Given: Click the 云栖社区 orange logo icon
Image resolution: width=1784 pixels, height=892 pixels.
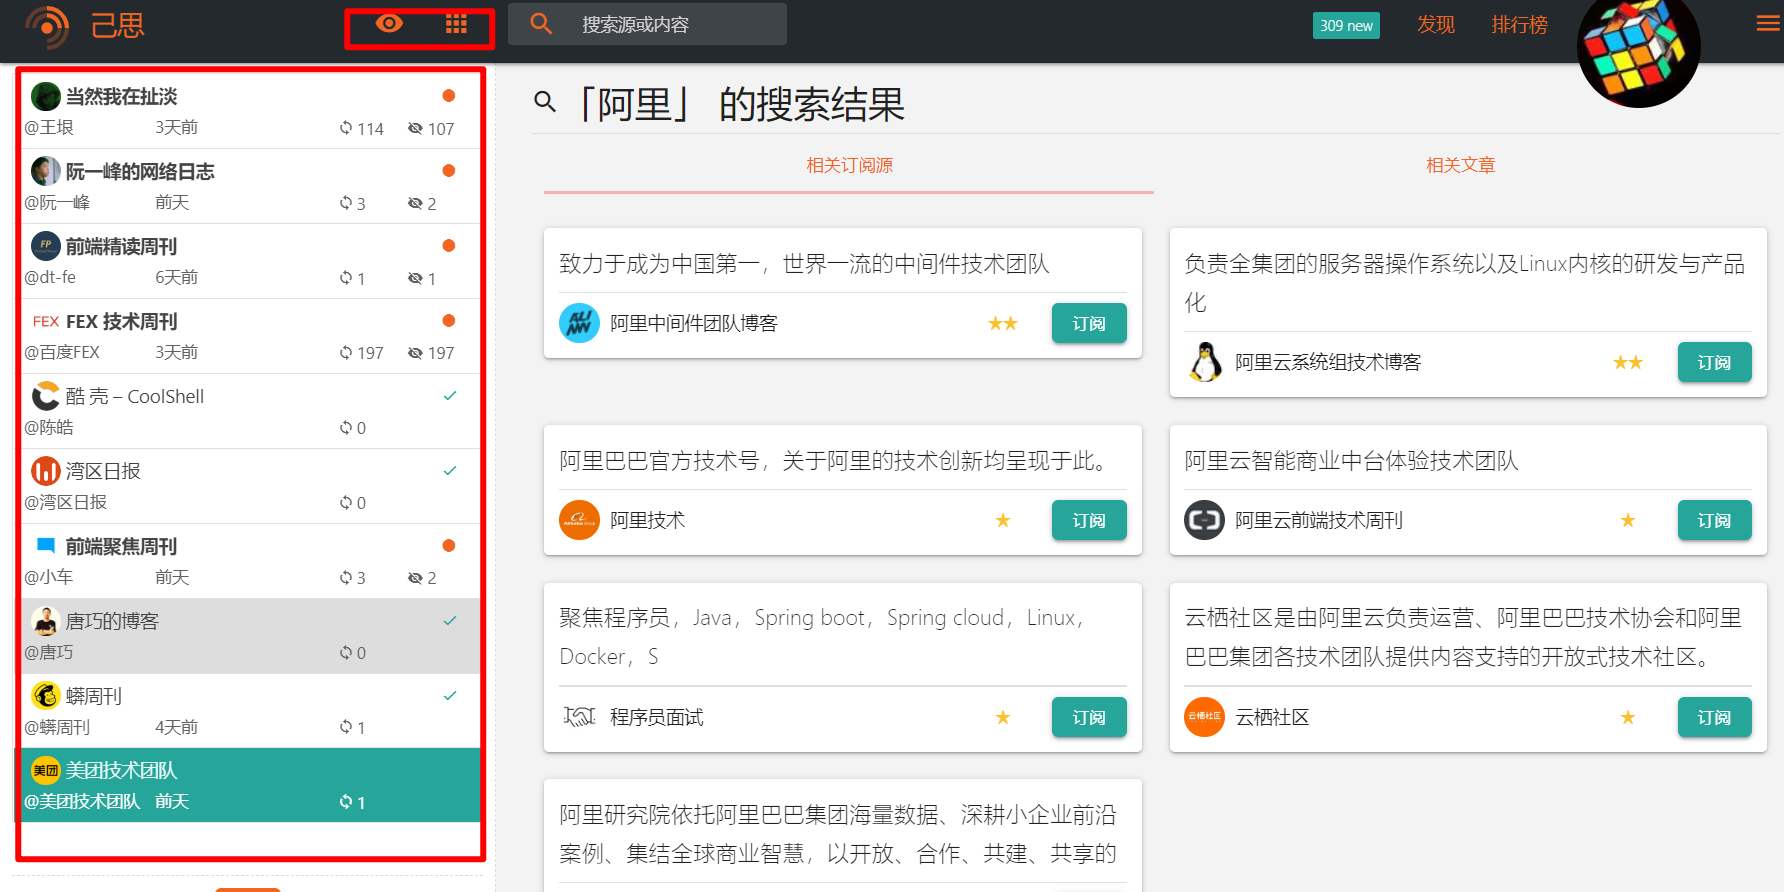Looking at the screenshot, I should tap(1204, 717).
